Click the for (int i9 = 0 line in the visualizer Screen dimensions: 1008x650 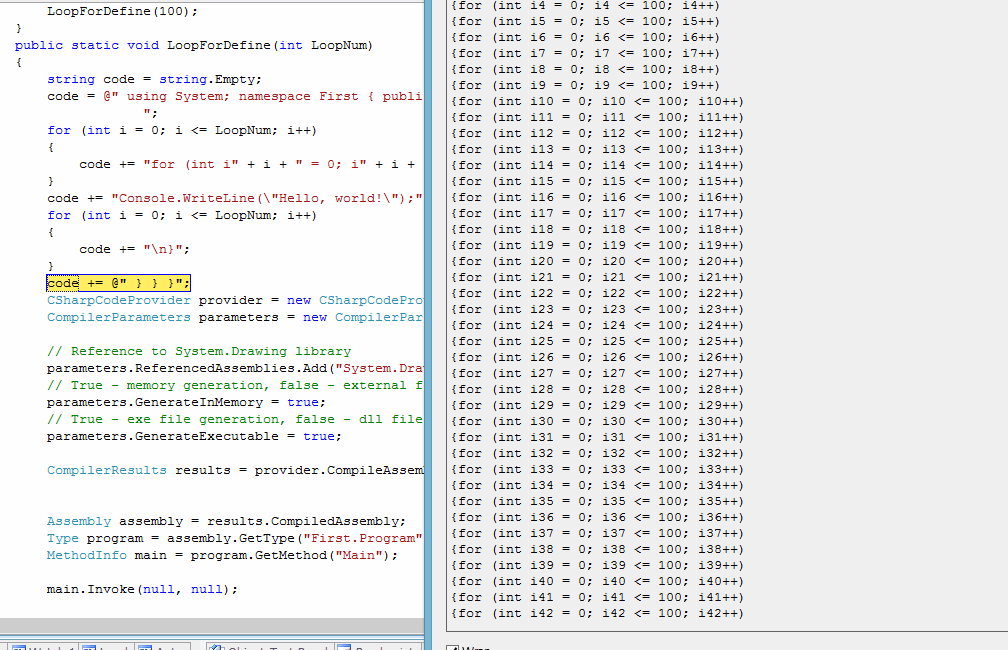tap(586, 85)
